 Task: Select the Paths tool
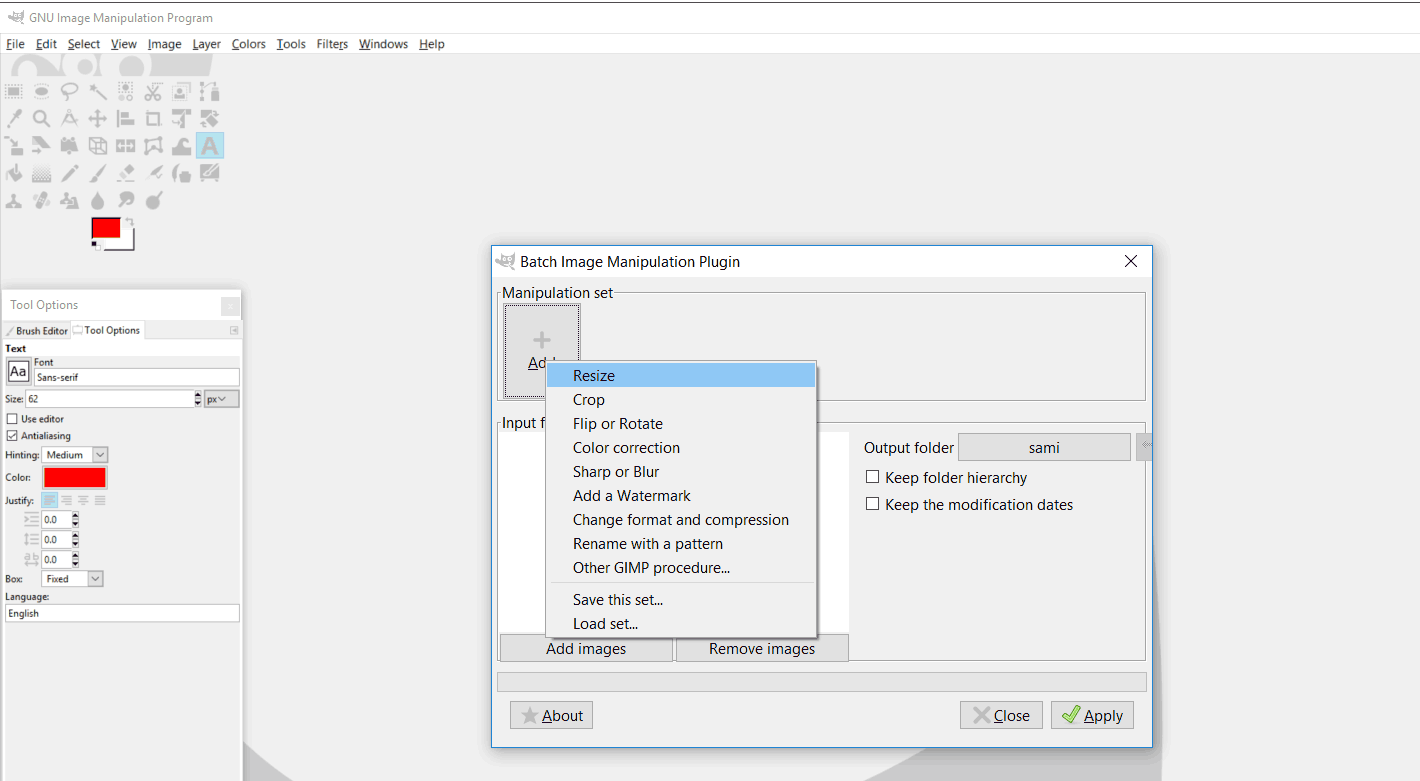[x=209, y=92]
